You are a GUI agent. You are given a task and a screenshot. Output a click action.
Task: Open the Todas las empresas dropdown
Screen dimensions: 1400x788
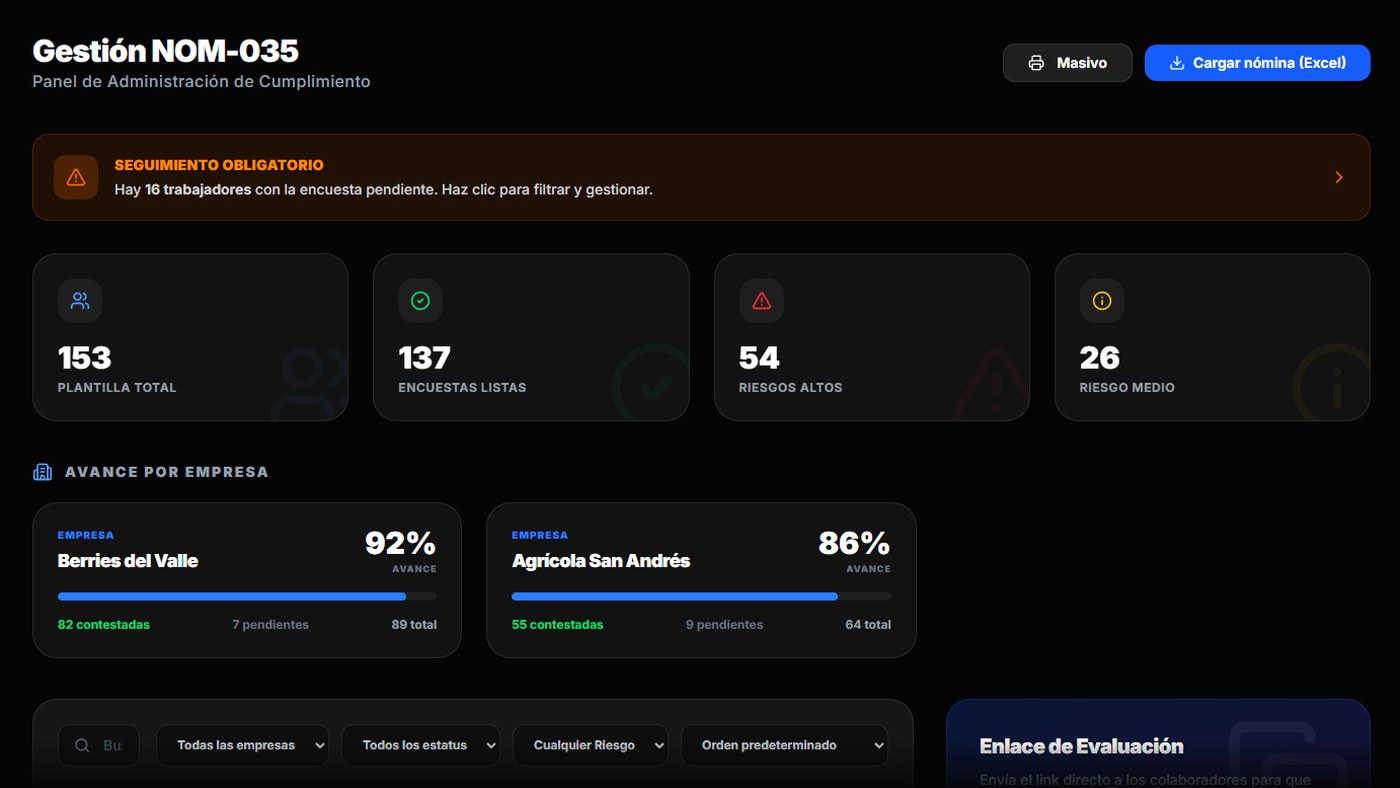click(243, 745)
